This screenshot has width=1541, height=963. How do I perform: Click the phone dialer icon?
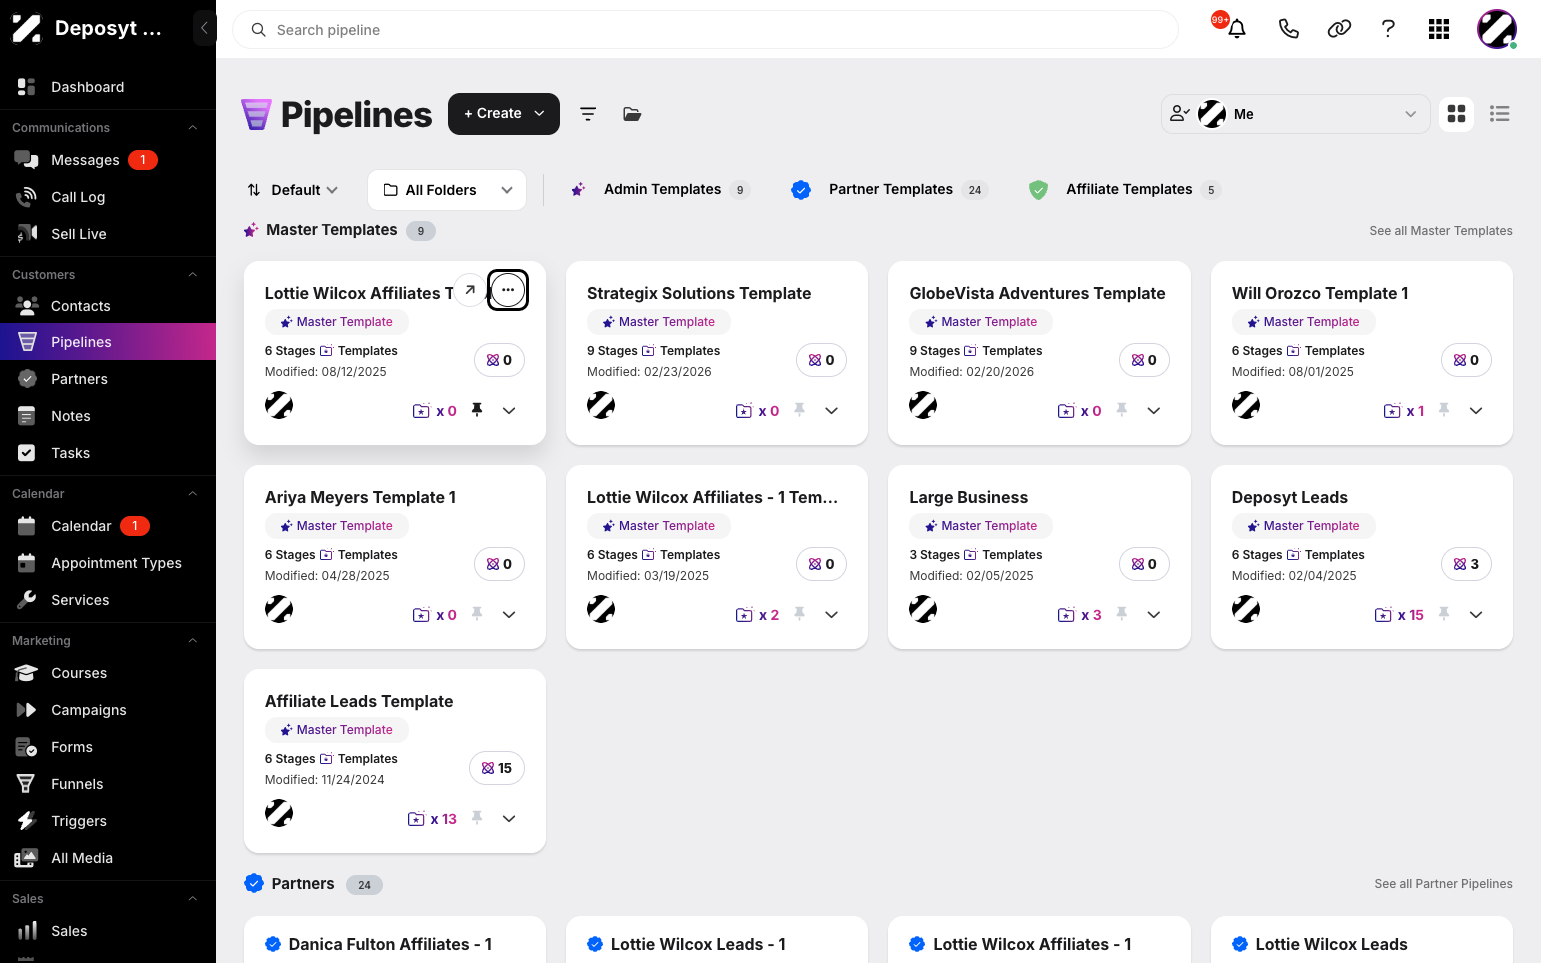[1288, 29]
